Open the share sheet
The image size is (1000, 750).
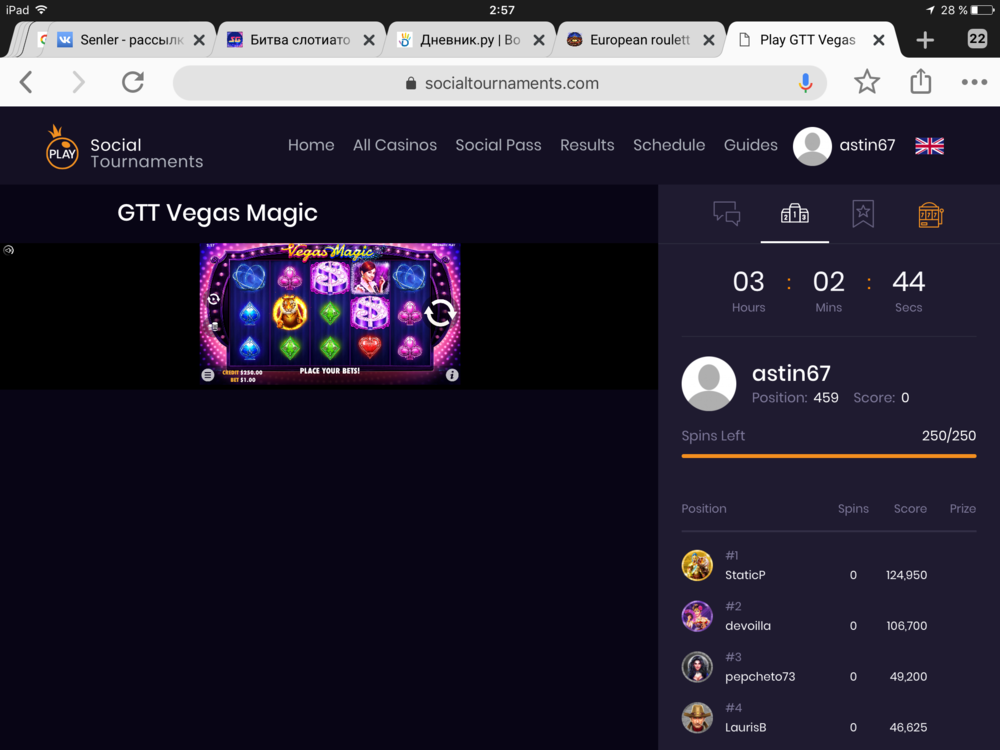(921, 82)
